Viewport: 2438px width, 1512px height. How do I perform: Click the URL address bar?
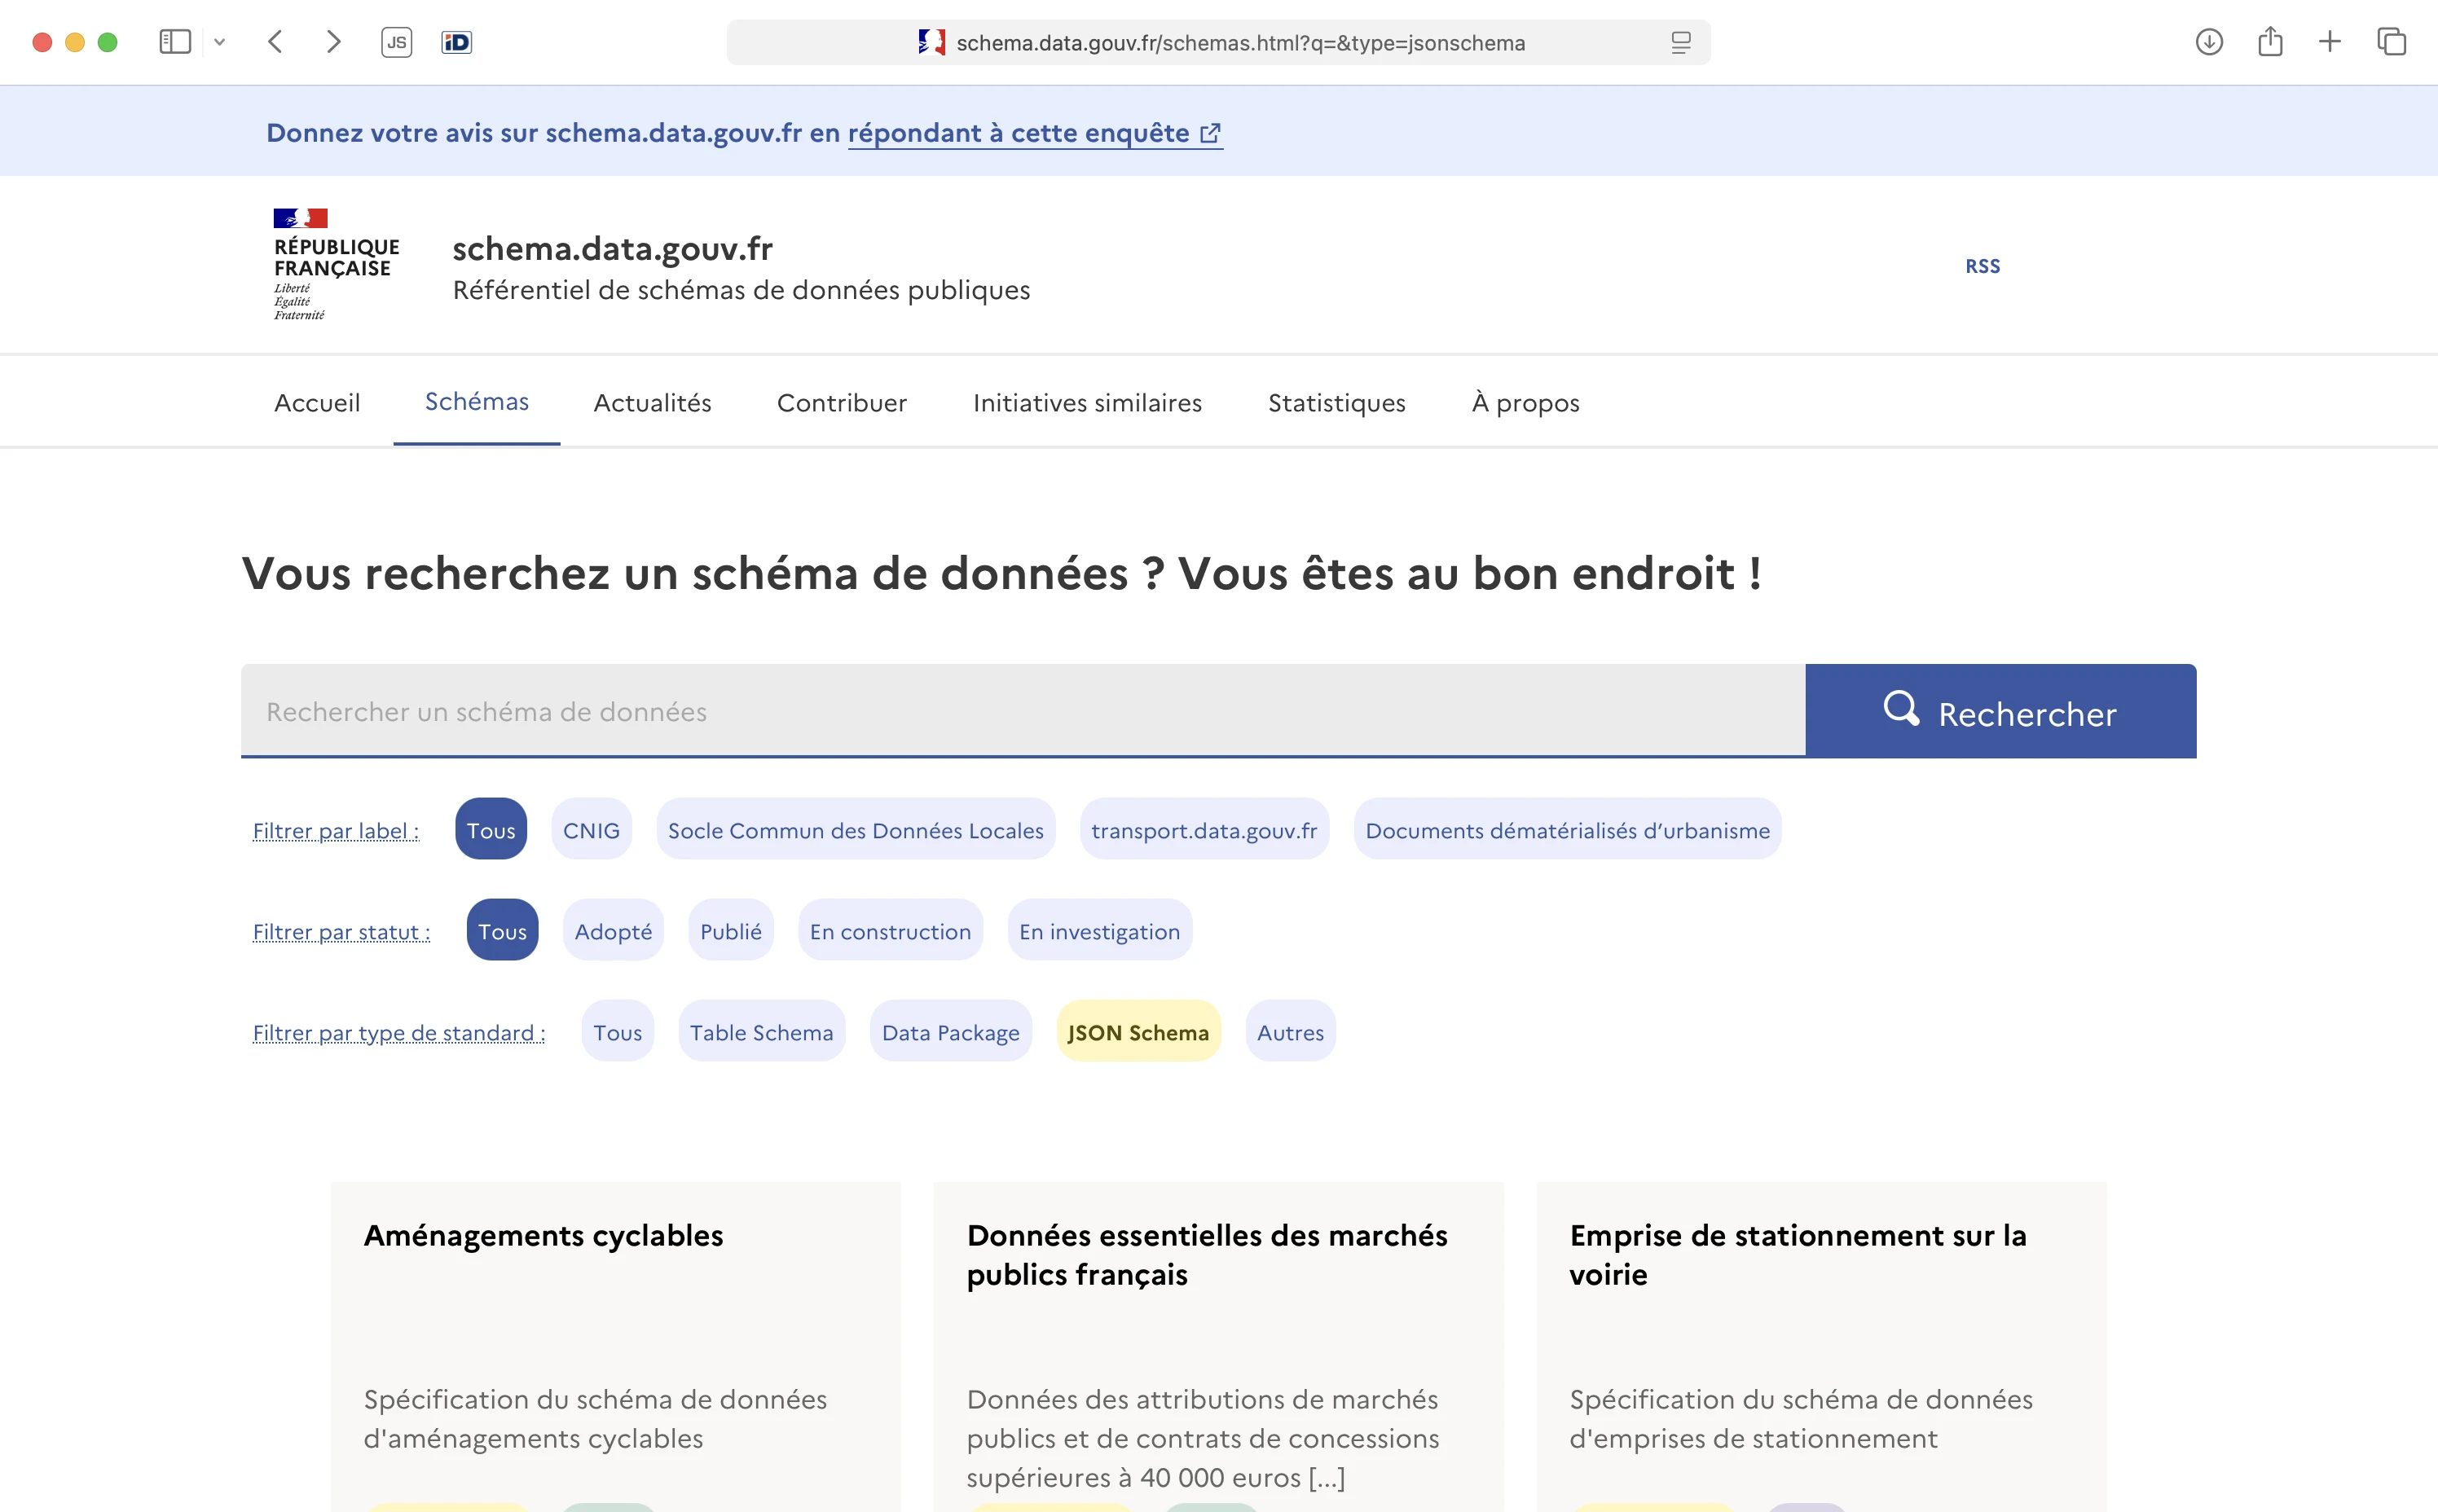coord(1218,42)
